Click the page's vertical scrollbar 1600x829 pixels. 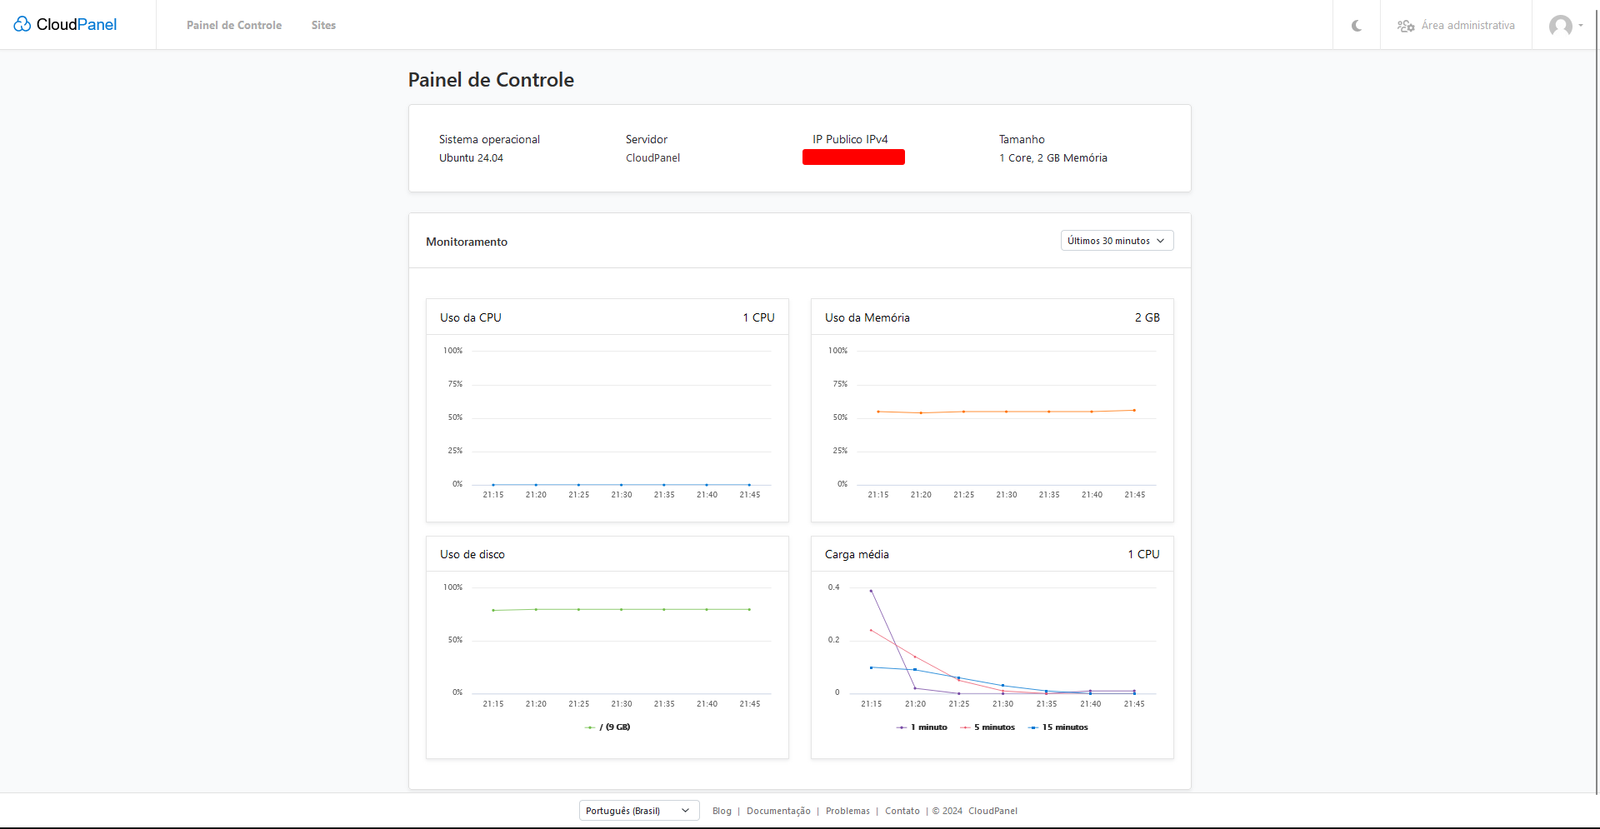[1596, 400]
